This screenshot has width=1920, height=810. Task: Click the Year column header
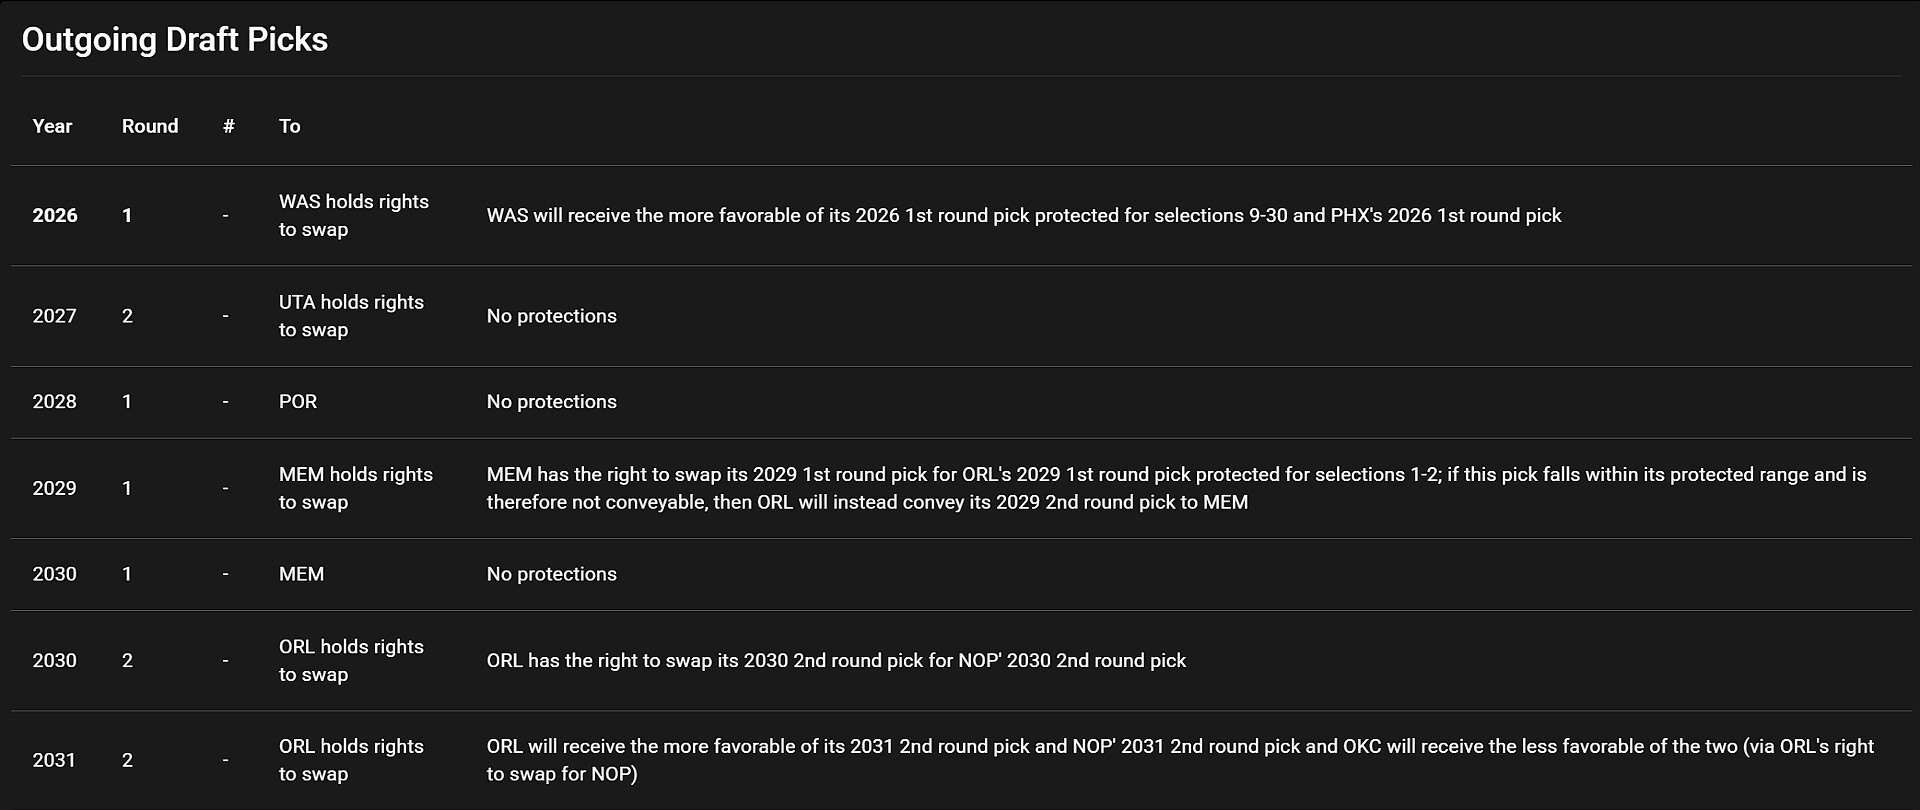(52, 126)
